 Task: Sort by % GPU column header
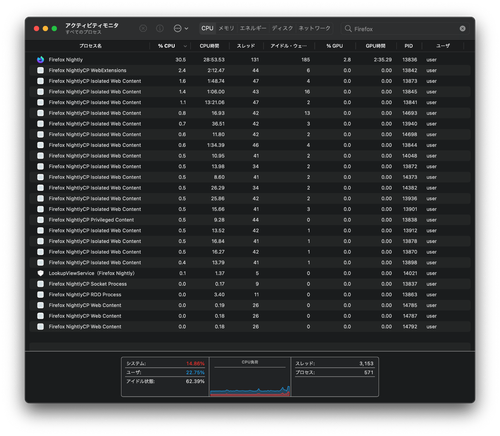(x=335, y=46)
